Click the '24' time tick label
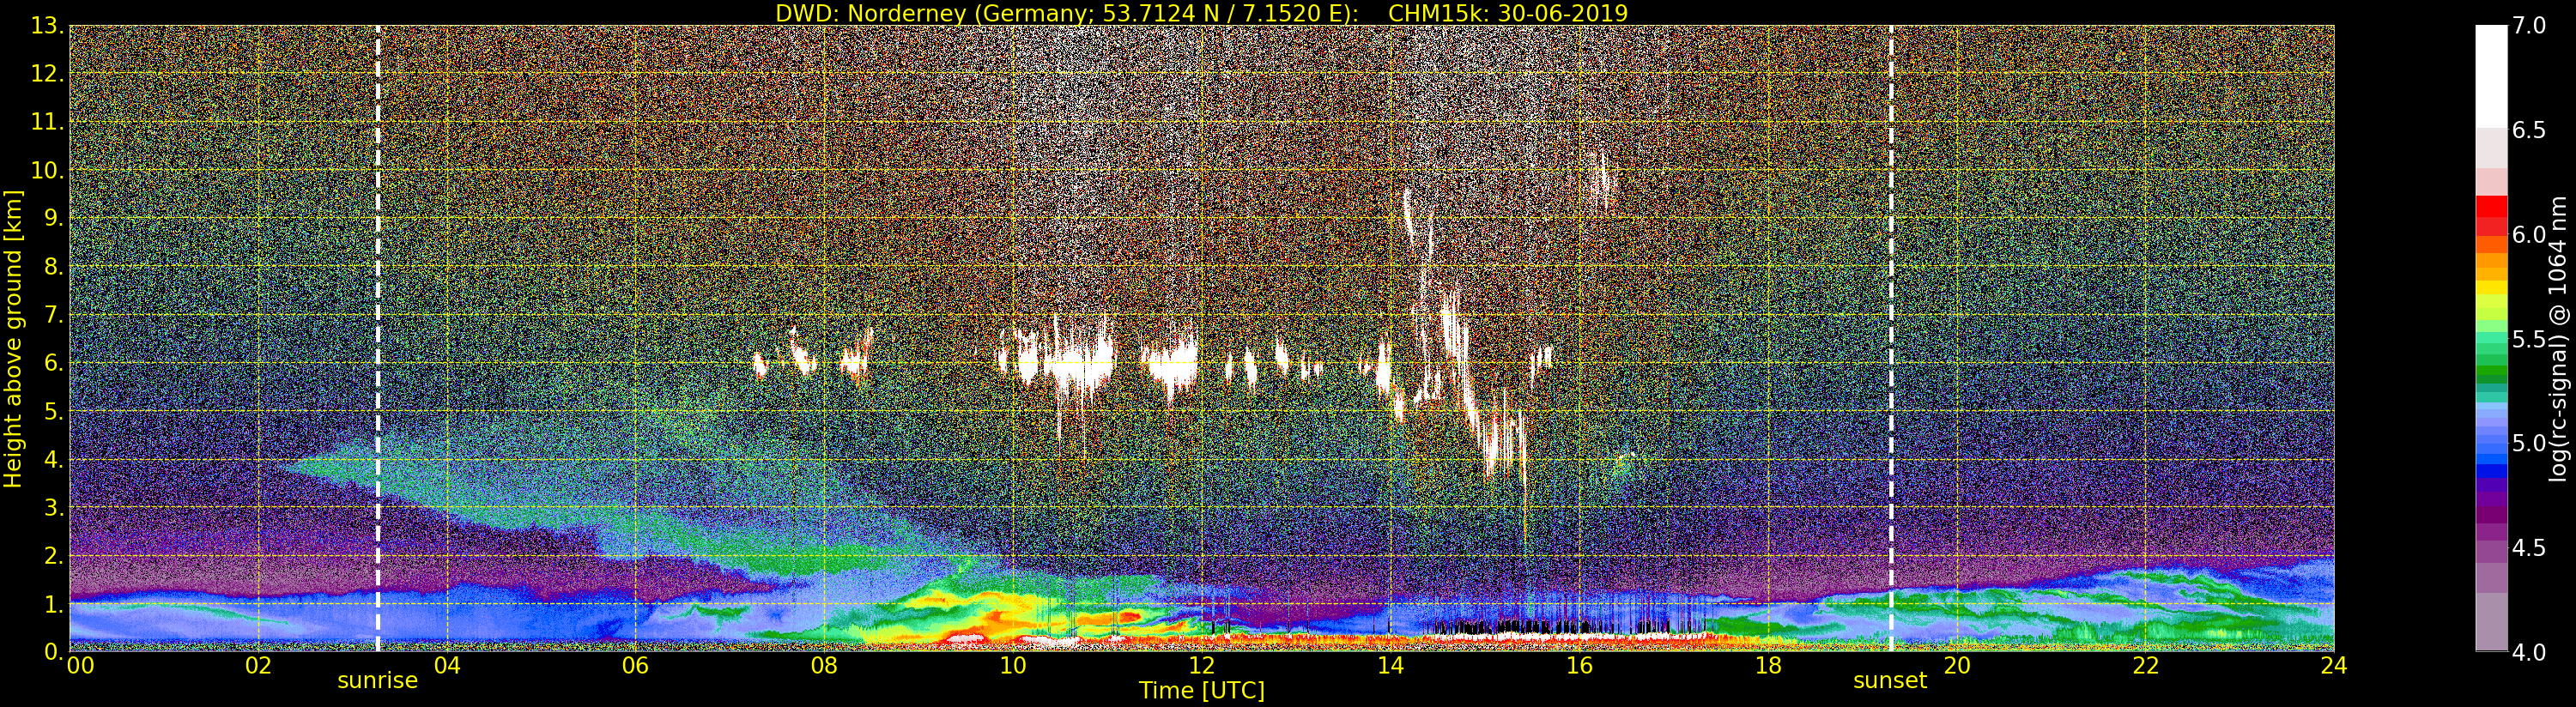The height and width of the screenshot is (707, 2576). pyautogui.click(x=2334, y=666)
